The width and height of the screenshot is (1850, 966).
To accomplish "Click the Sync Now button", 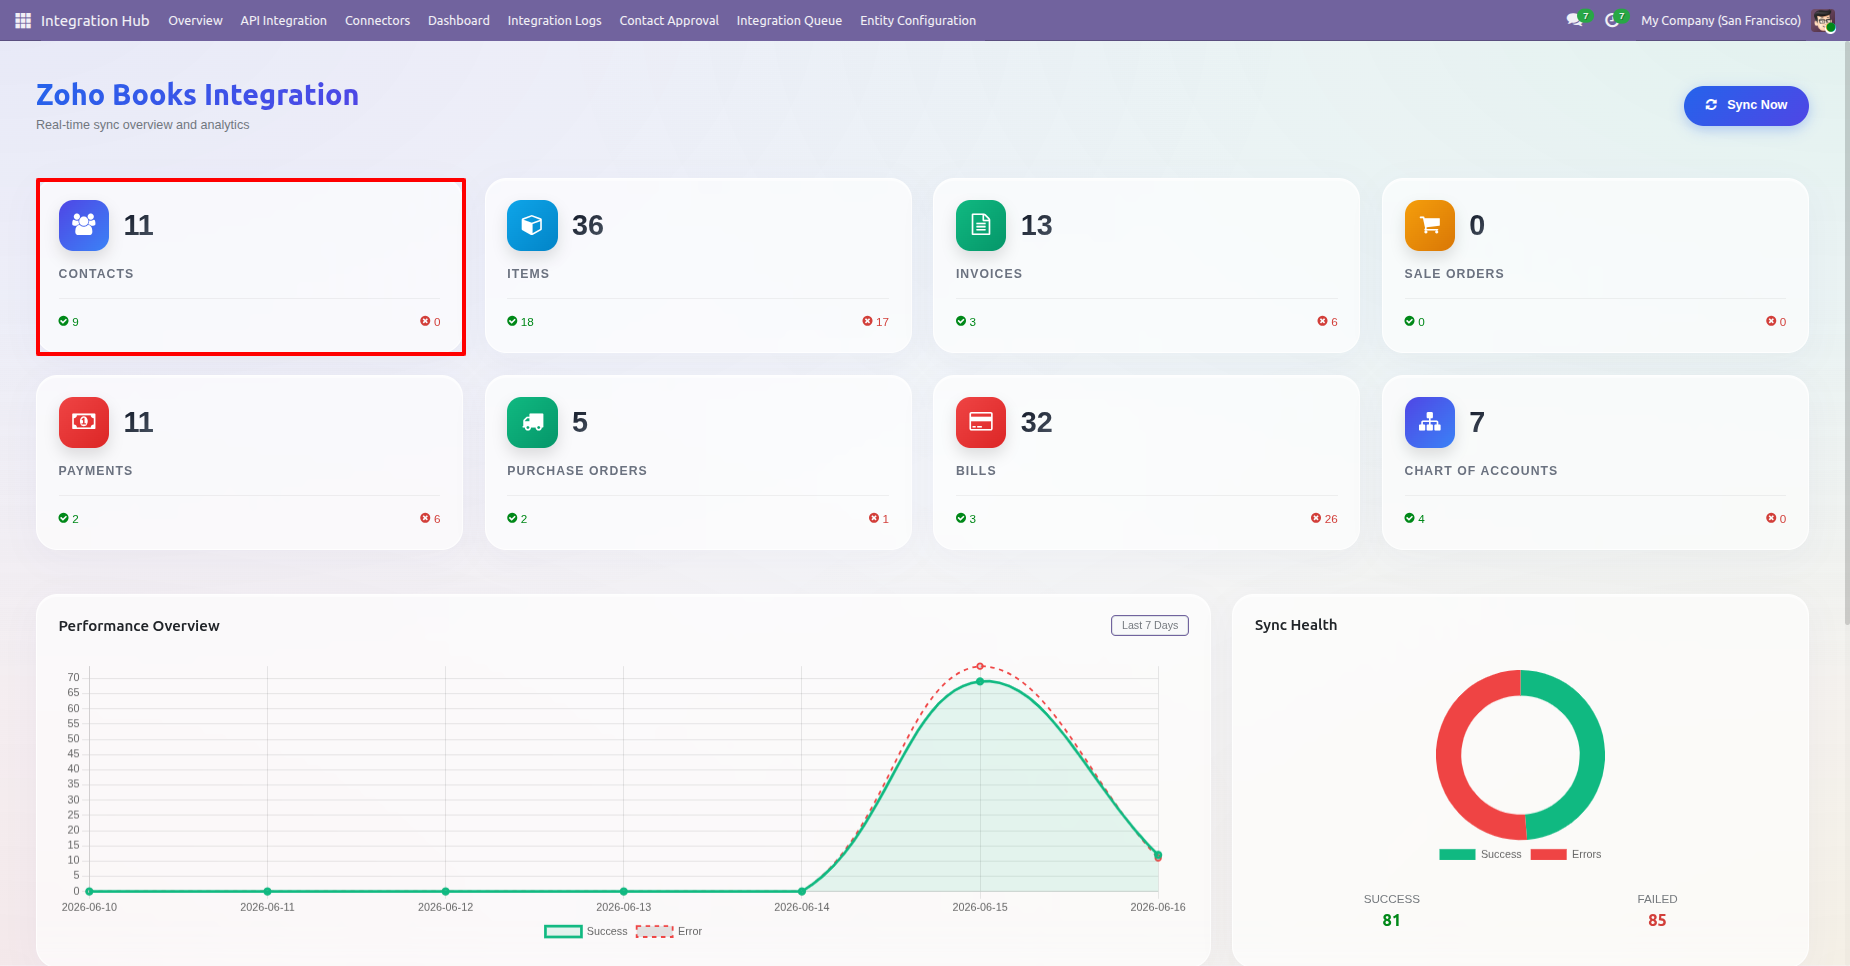I will pyautogui.click(x=1746, y=105).
